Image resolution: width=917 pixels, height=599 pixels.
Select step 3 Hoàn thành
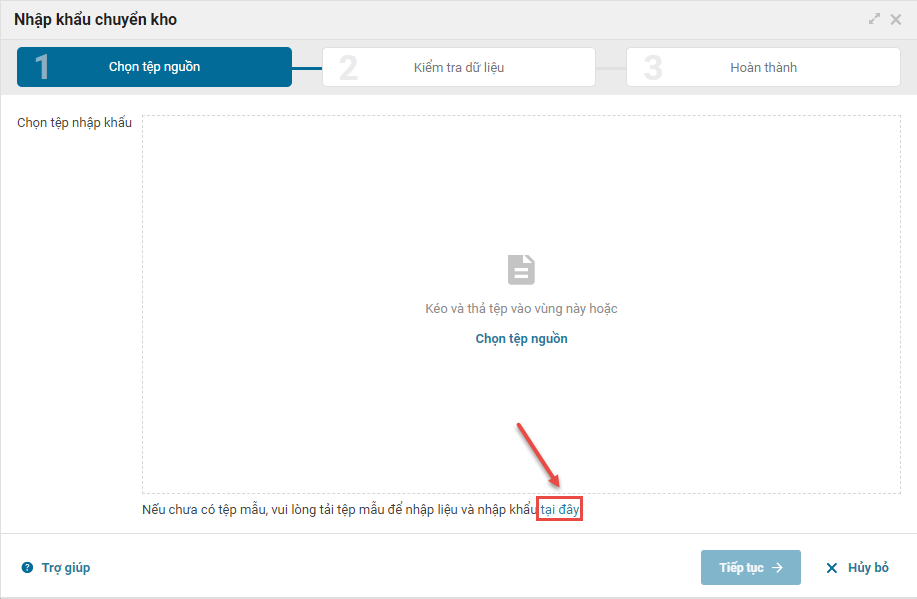pyautogui.click(x=763, y=67)
